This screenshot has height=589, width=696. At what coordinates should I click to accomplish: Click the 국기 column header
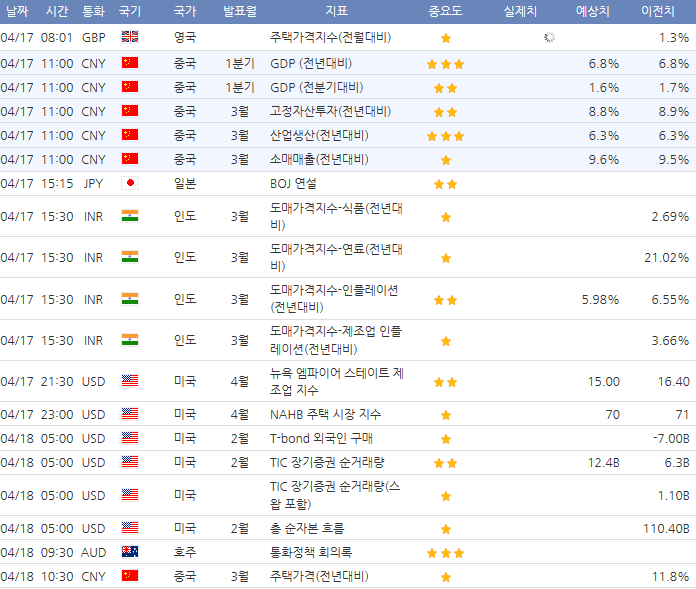[x=130, y=11]
